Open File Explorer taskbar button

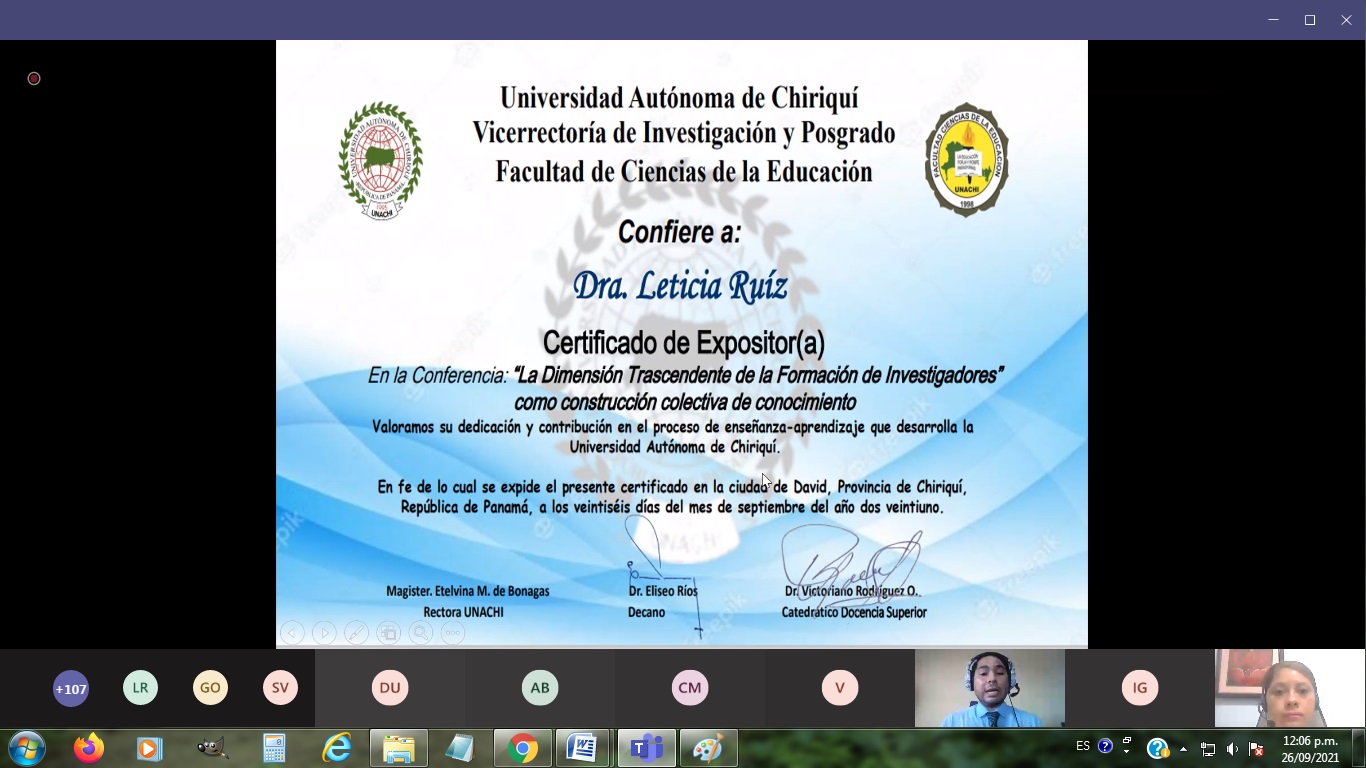tap(399, 748)
